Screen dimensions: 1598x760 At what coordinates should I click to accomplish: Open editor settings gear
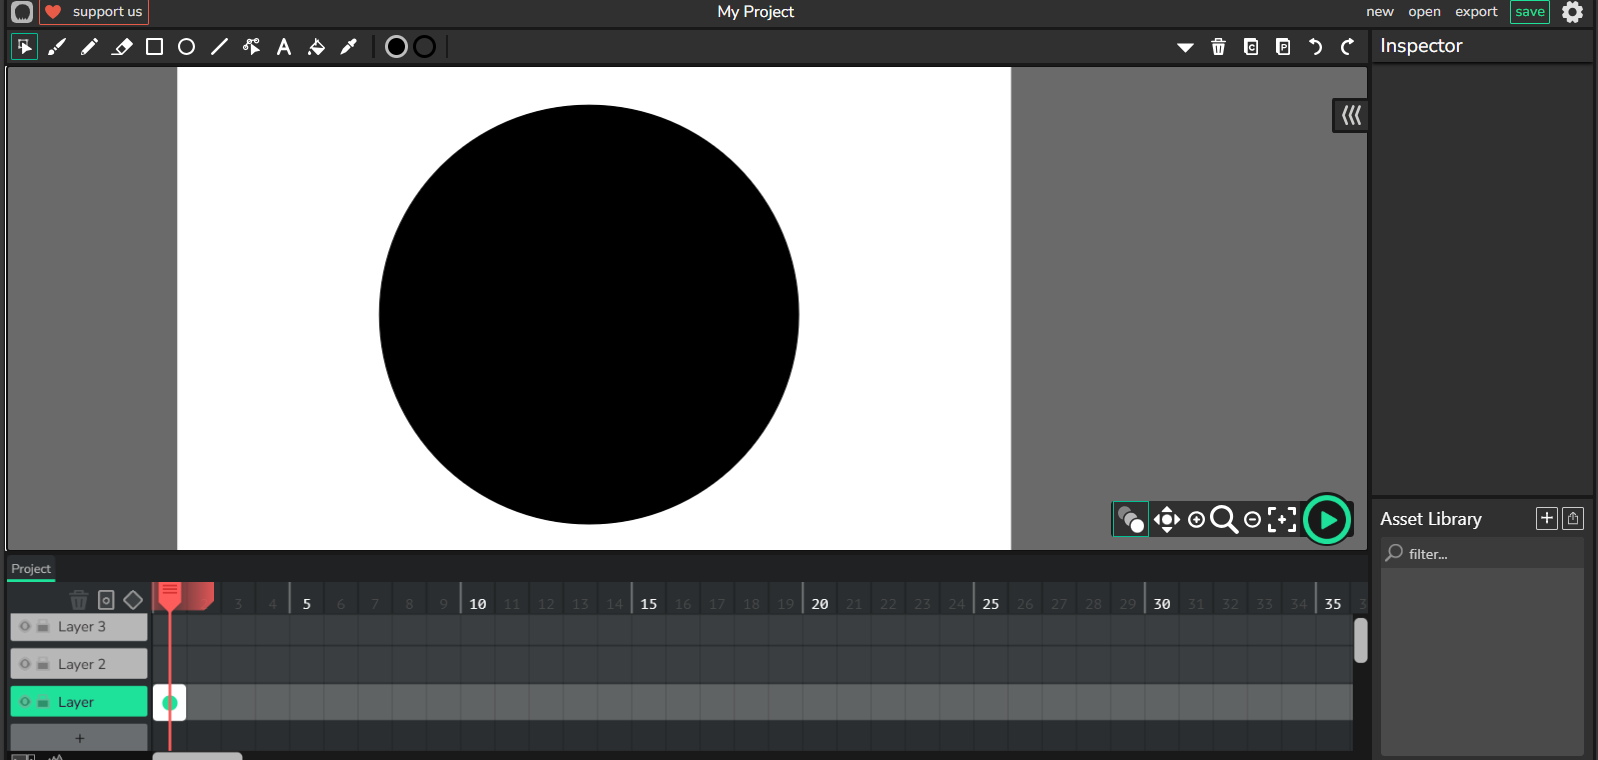pos(1573,12)
